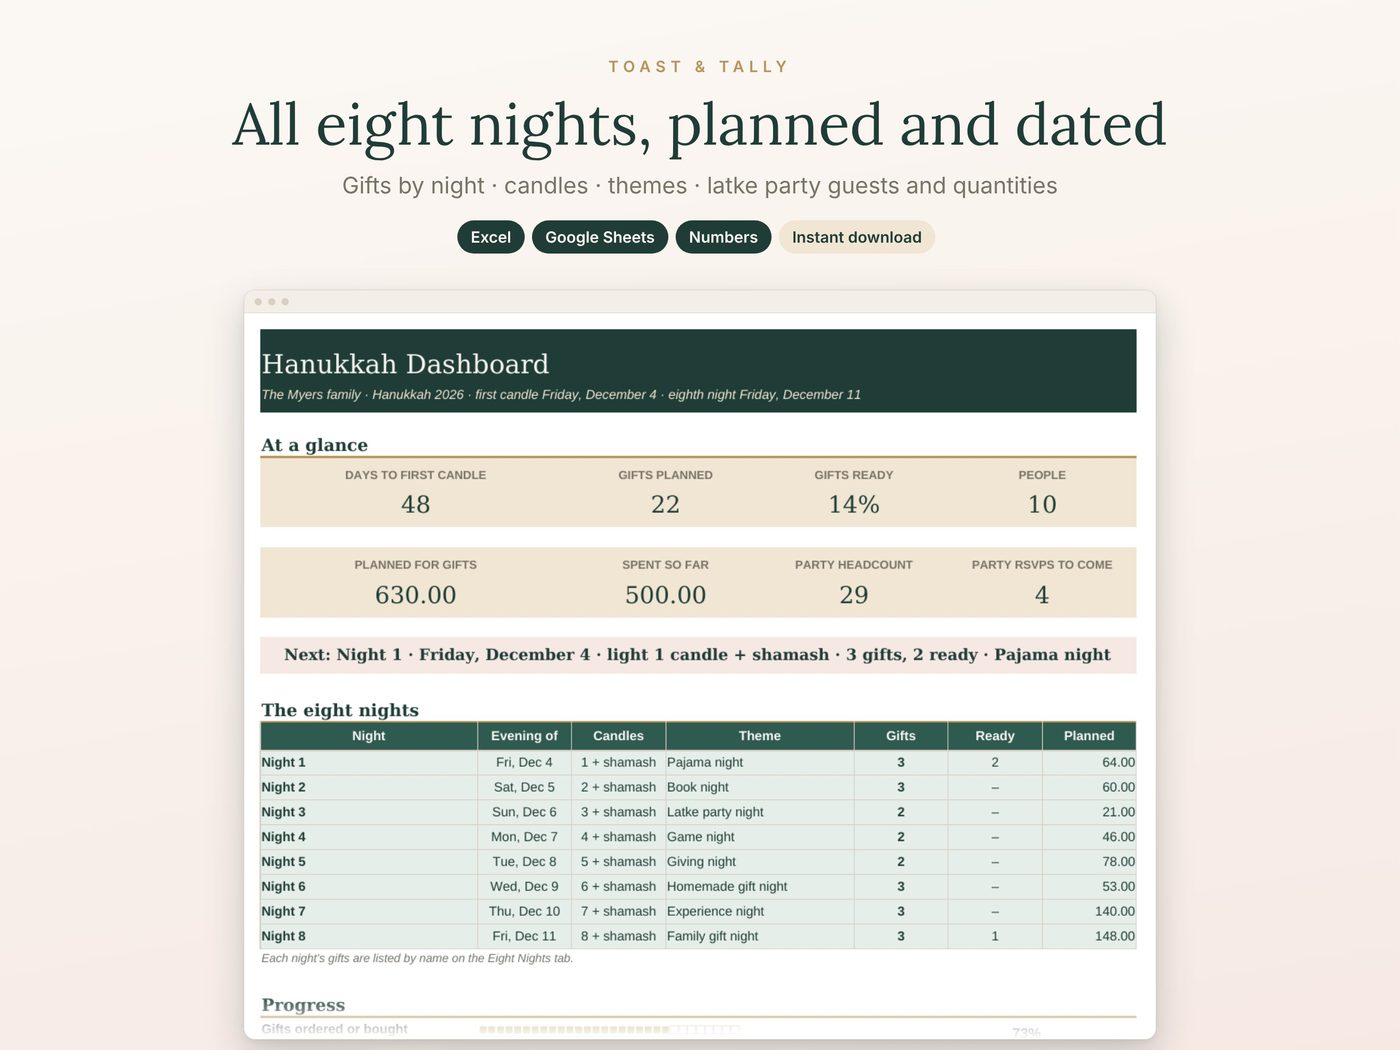
Task: Select the Family gift night cell
Action: click(x=760, y=937)
